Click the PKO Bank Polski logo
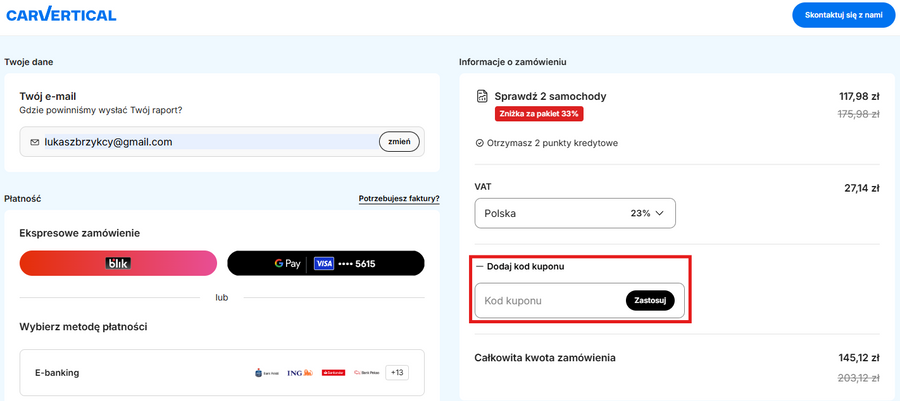Viewport: 900px width, 401px height. click(267, 373)
